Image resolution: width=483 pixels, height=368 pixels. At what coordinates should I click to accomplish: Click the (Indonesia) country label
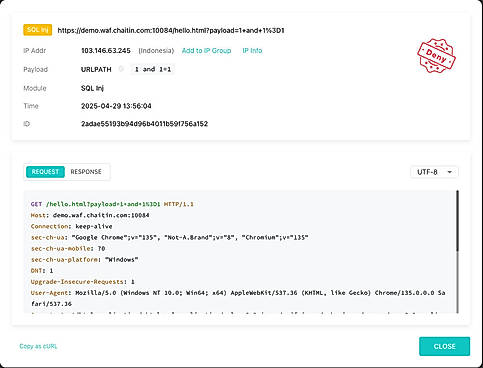pyautogui.click(x=156, y=51)
